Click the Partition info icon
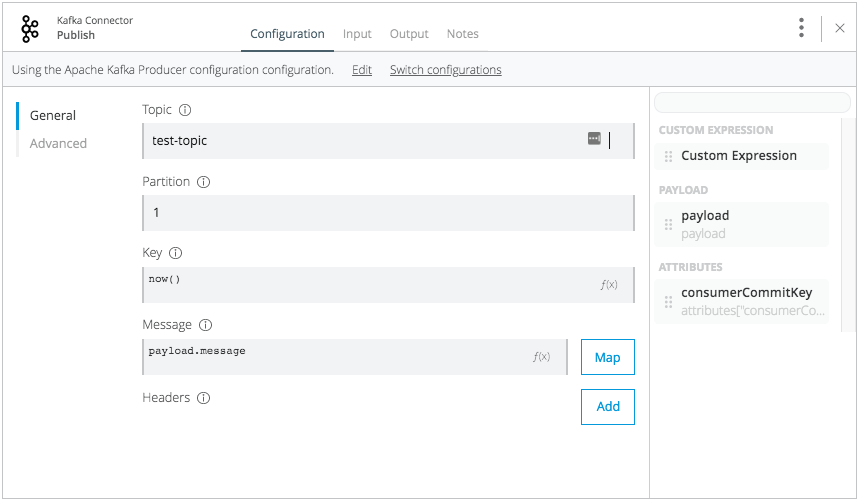Screen dimensions: 858x500 tap(204, 182)
